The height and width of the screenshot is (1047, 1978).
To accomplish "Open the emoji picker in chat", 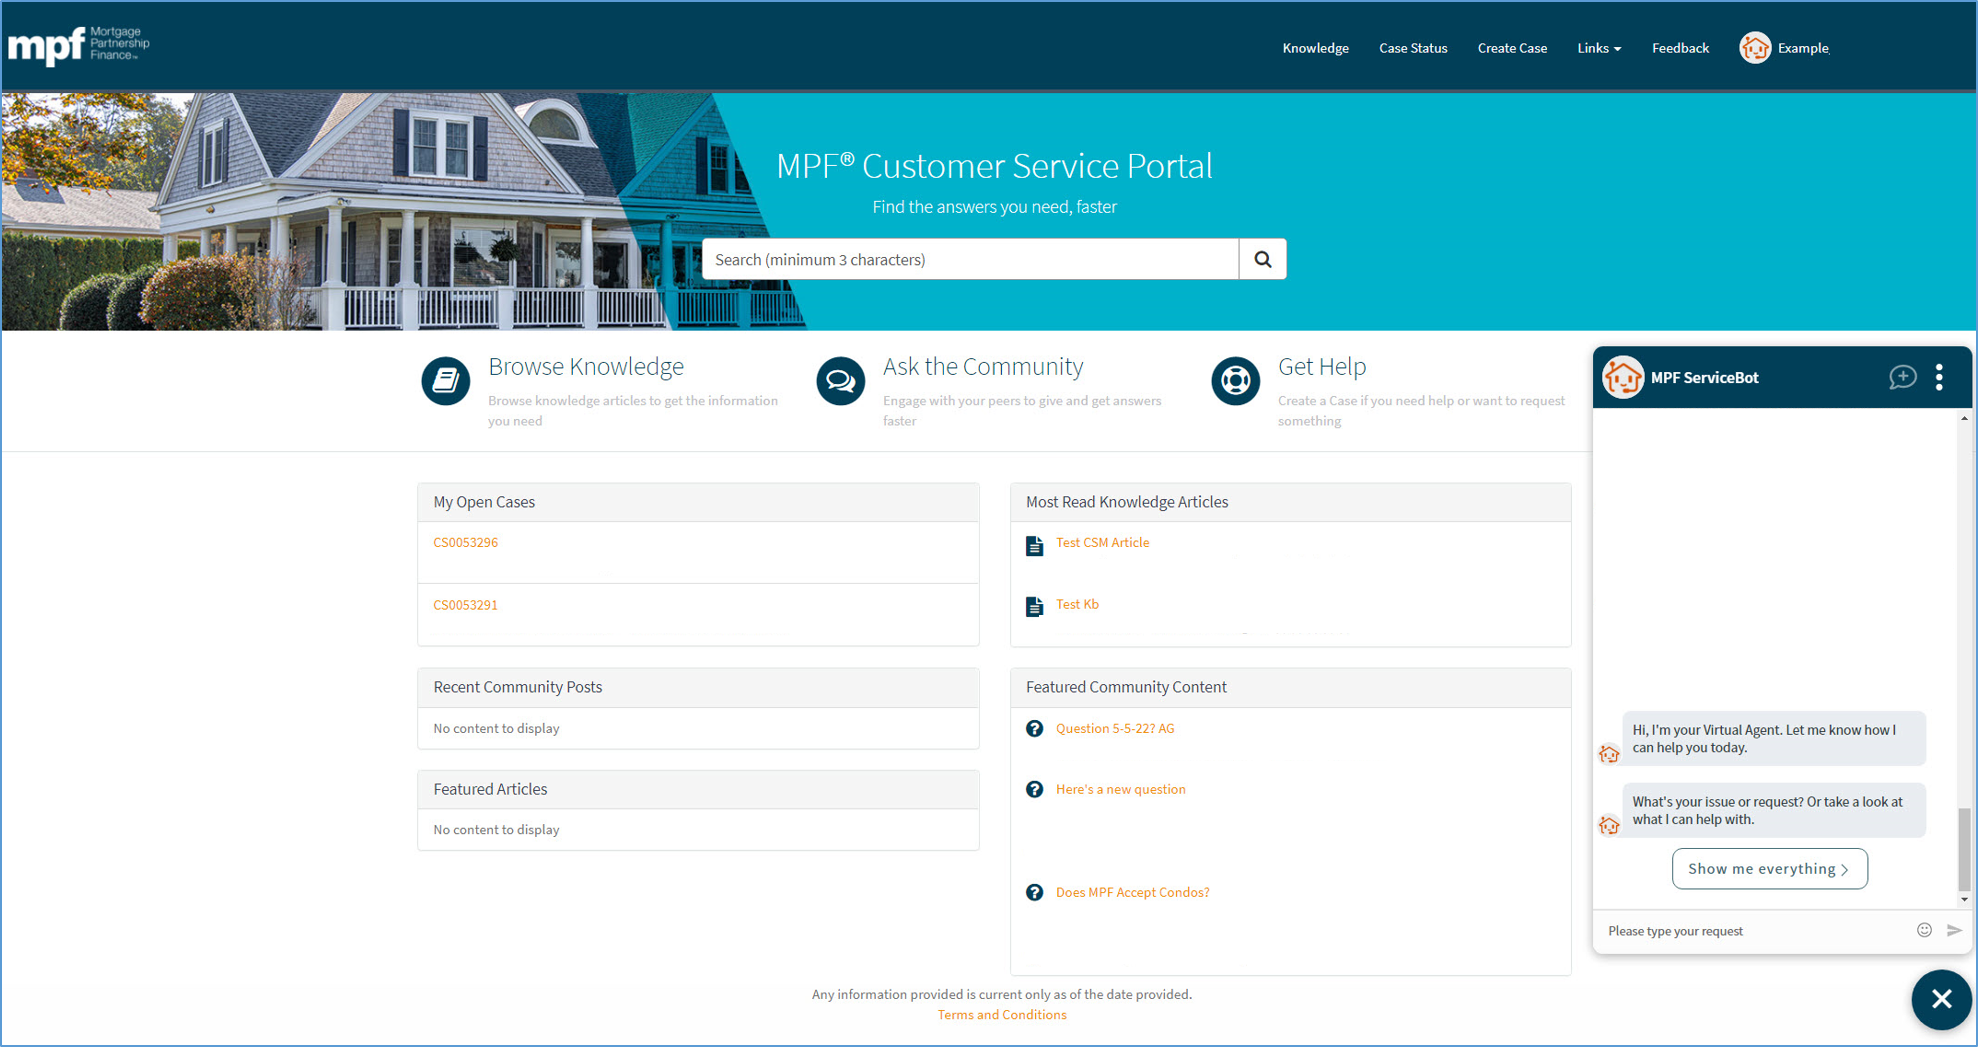I will coord(1924,930).
